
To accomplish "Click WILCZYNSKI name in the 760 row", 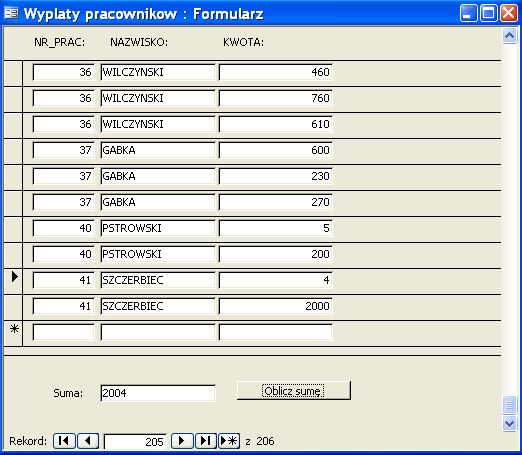I will pyautogui.click(x=158, y=98).
